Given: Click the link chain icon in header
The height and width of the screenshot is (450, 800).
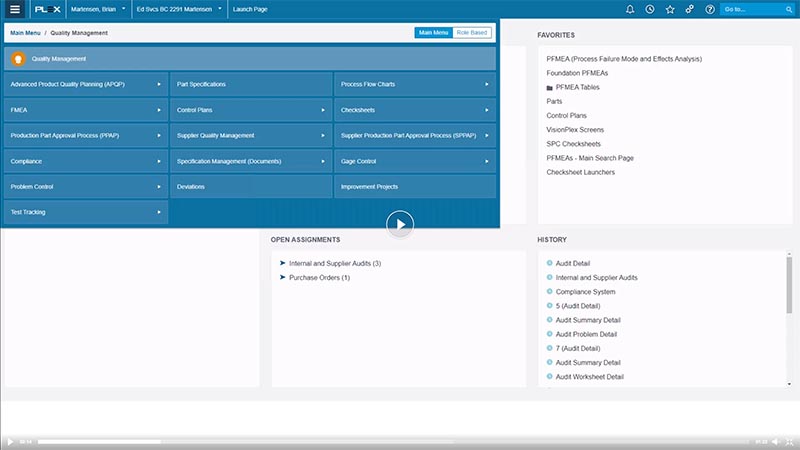Looking at the screenshot, I should [689, 9].
